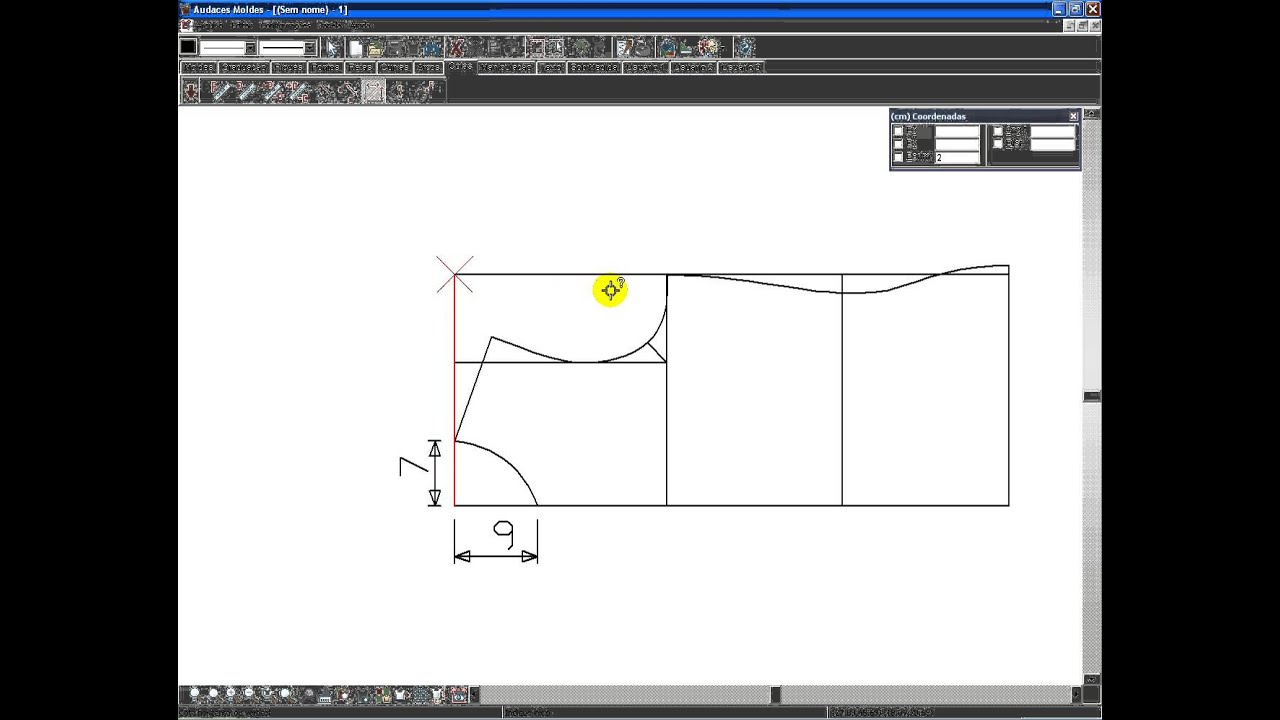Click the Coordenadas field containing value 2
The height and width of the screenshot is (720, 1280).
tap(957, 158)
